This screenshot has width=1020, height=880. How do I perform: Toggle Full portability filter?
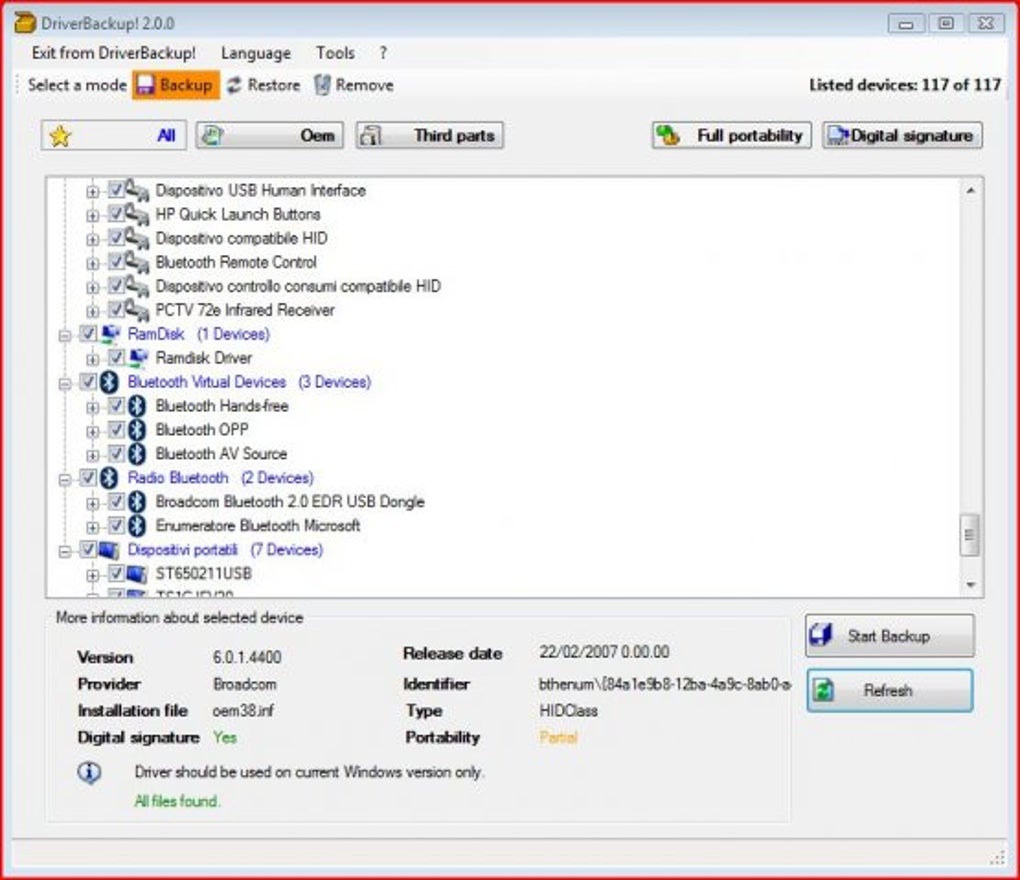731,135
